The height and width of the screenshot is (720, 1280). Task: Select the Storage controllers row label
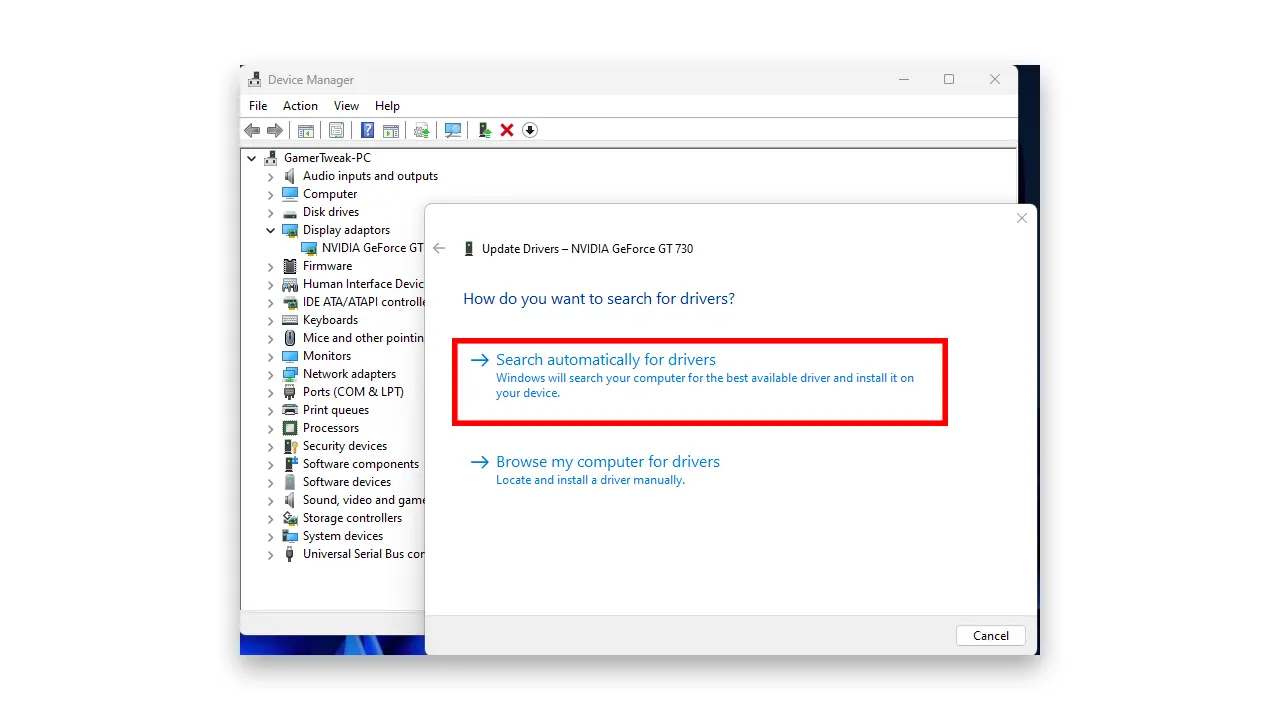pos(353,518)
